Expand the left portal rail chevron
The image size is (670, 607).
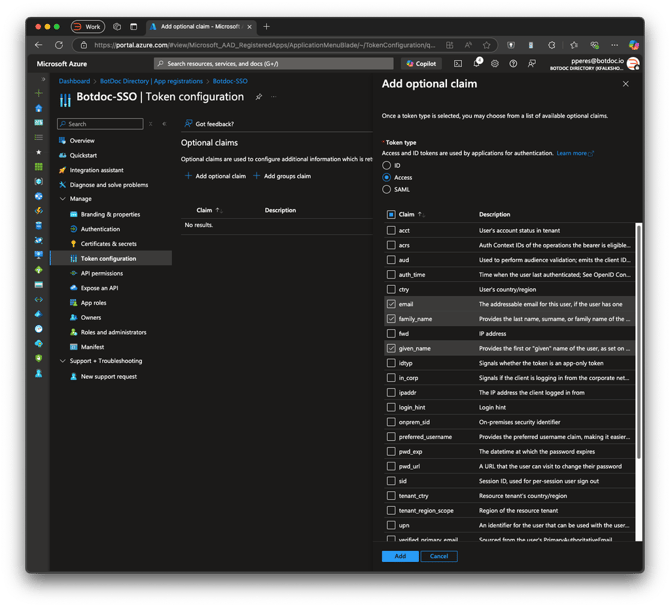[43, 79]
